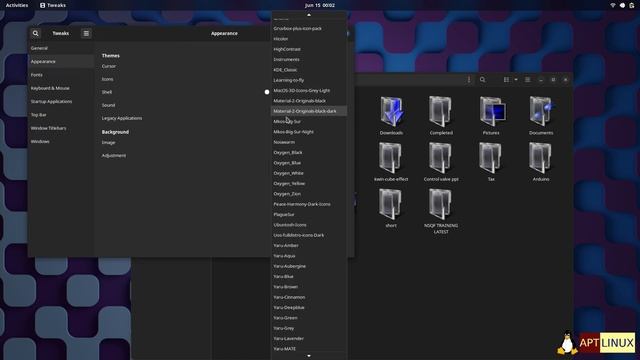Viewport: 640px width, 360px height.
Task: Open Window Titlebars section
Action: (x=61, y=128)
